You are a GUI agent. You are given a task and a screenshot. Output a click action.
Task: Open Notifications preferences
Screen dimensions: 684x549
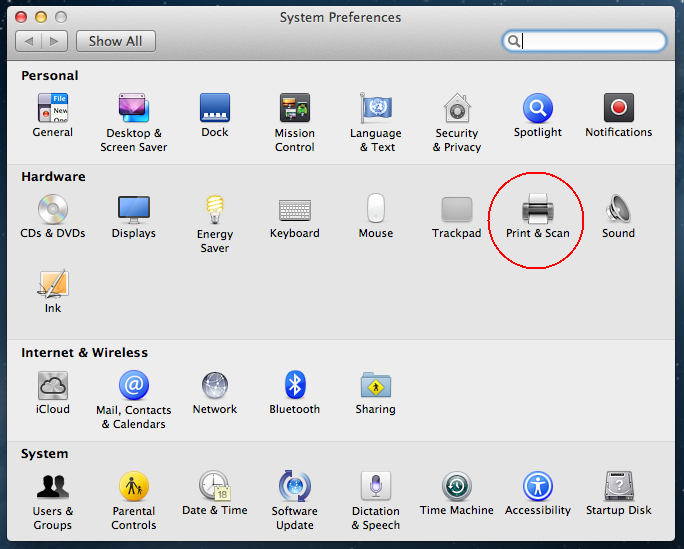coord(618,109)
